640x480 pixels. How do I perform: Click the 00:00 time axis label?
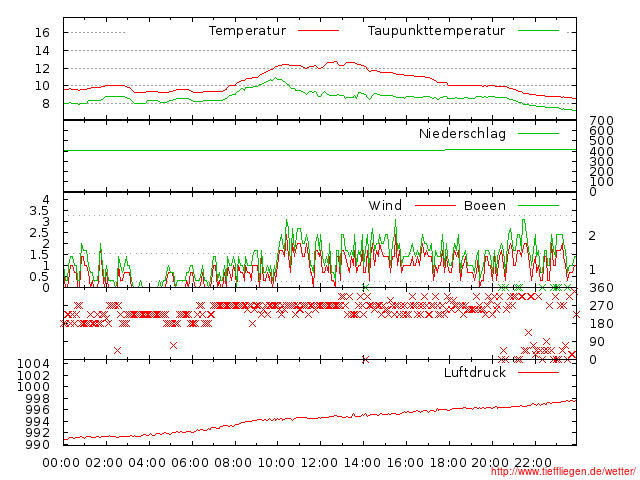pos(61,463)
